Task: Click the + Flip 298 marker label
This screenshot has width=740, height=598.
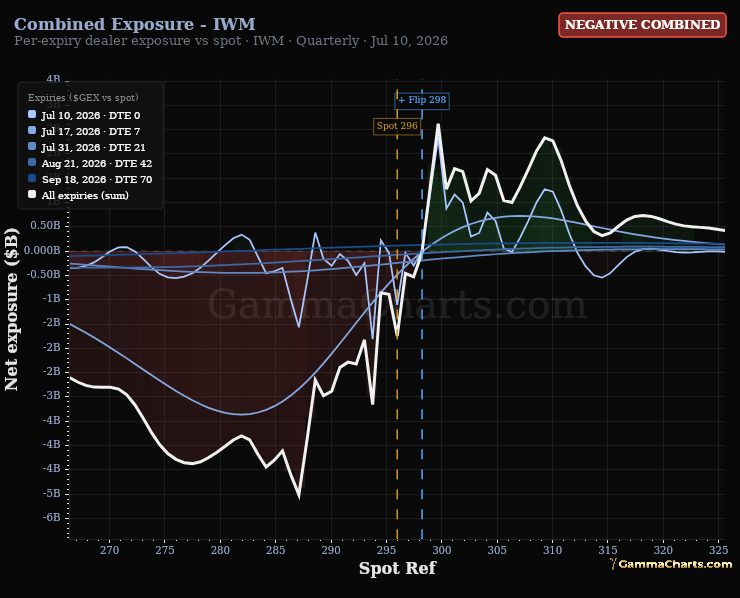Action: (x=422, y=100)
